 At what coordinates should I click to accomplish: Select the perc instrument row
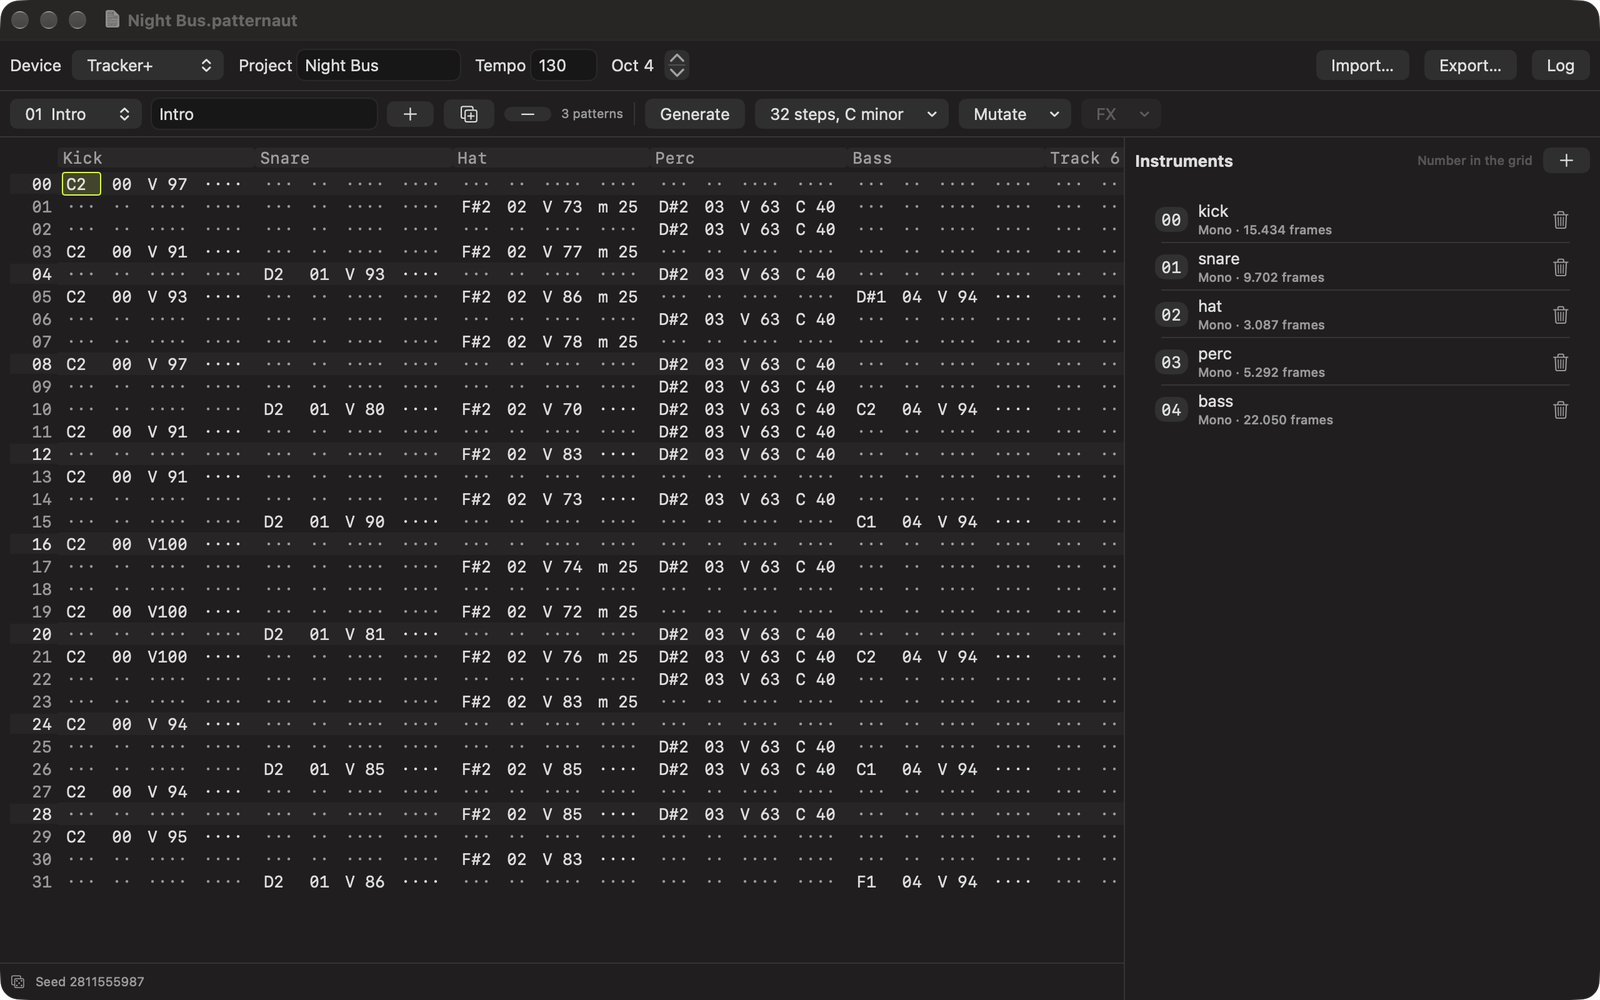pos(1362,362)
